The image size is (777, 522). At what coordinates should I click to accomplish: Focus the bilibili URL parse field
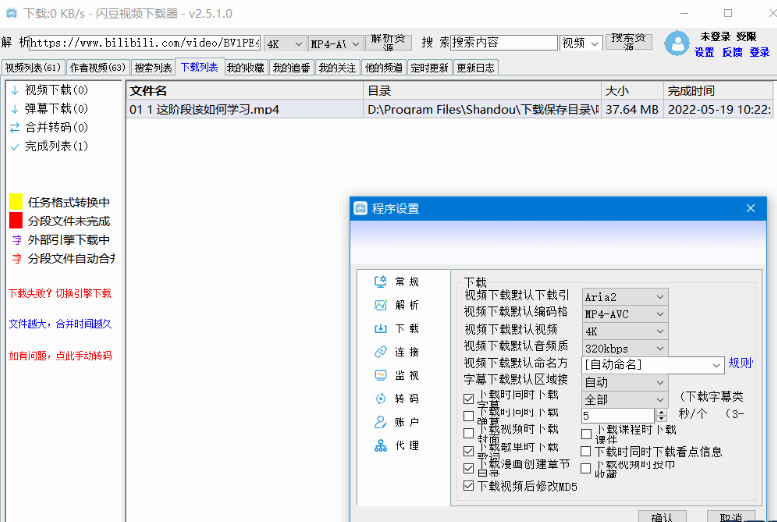[x=144, y=43]
